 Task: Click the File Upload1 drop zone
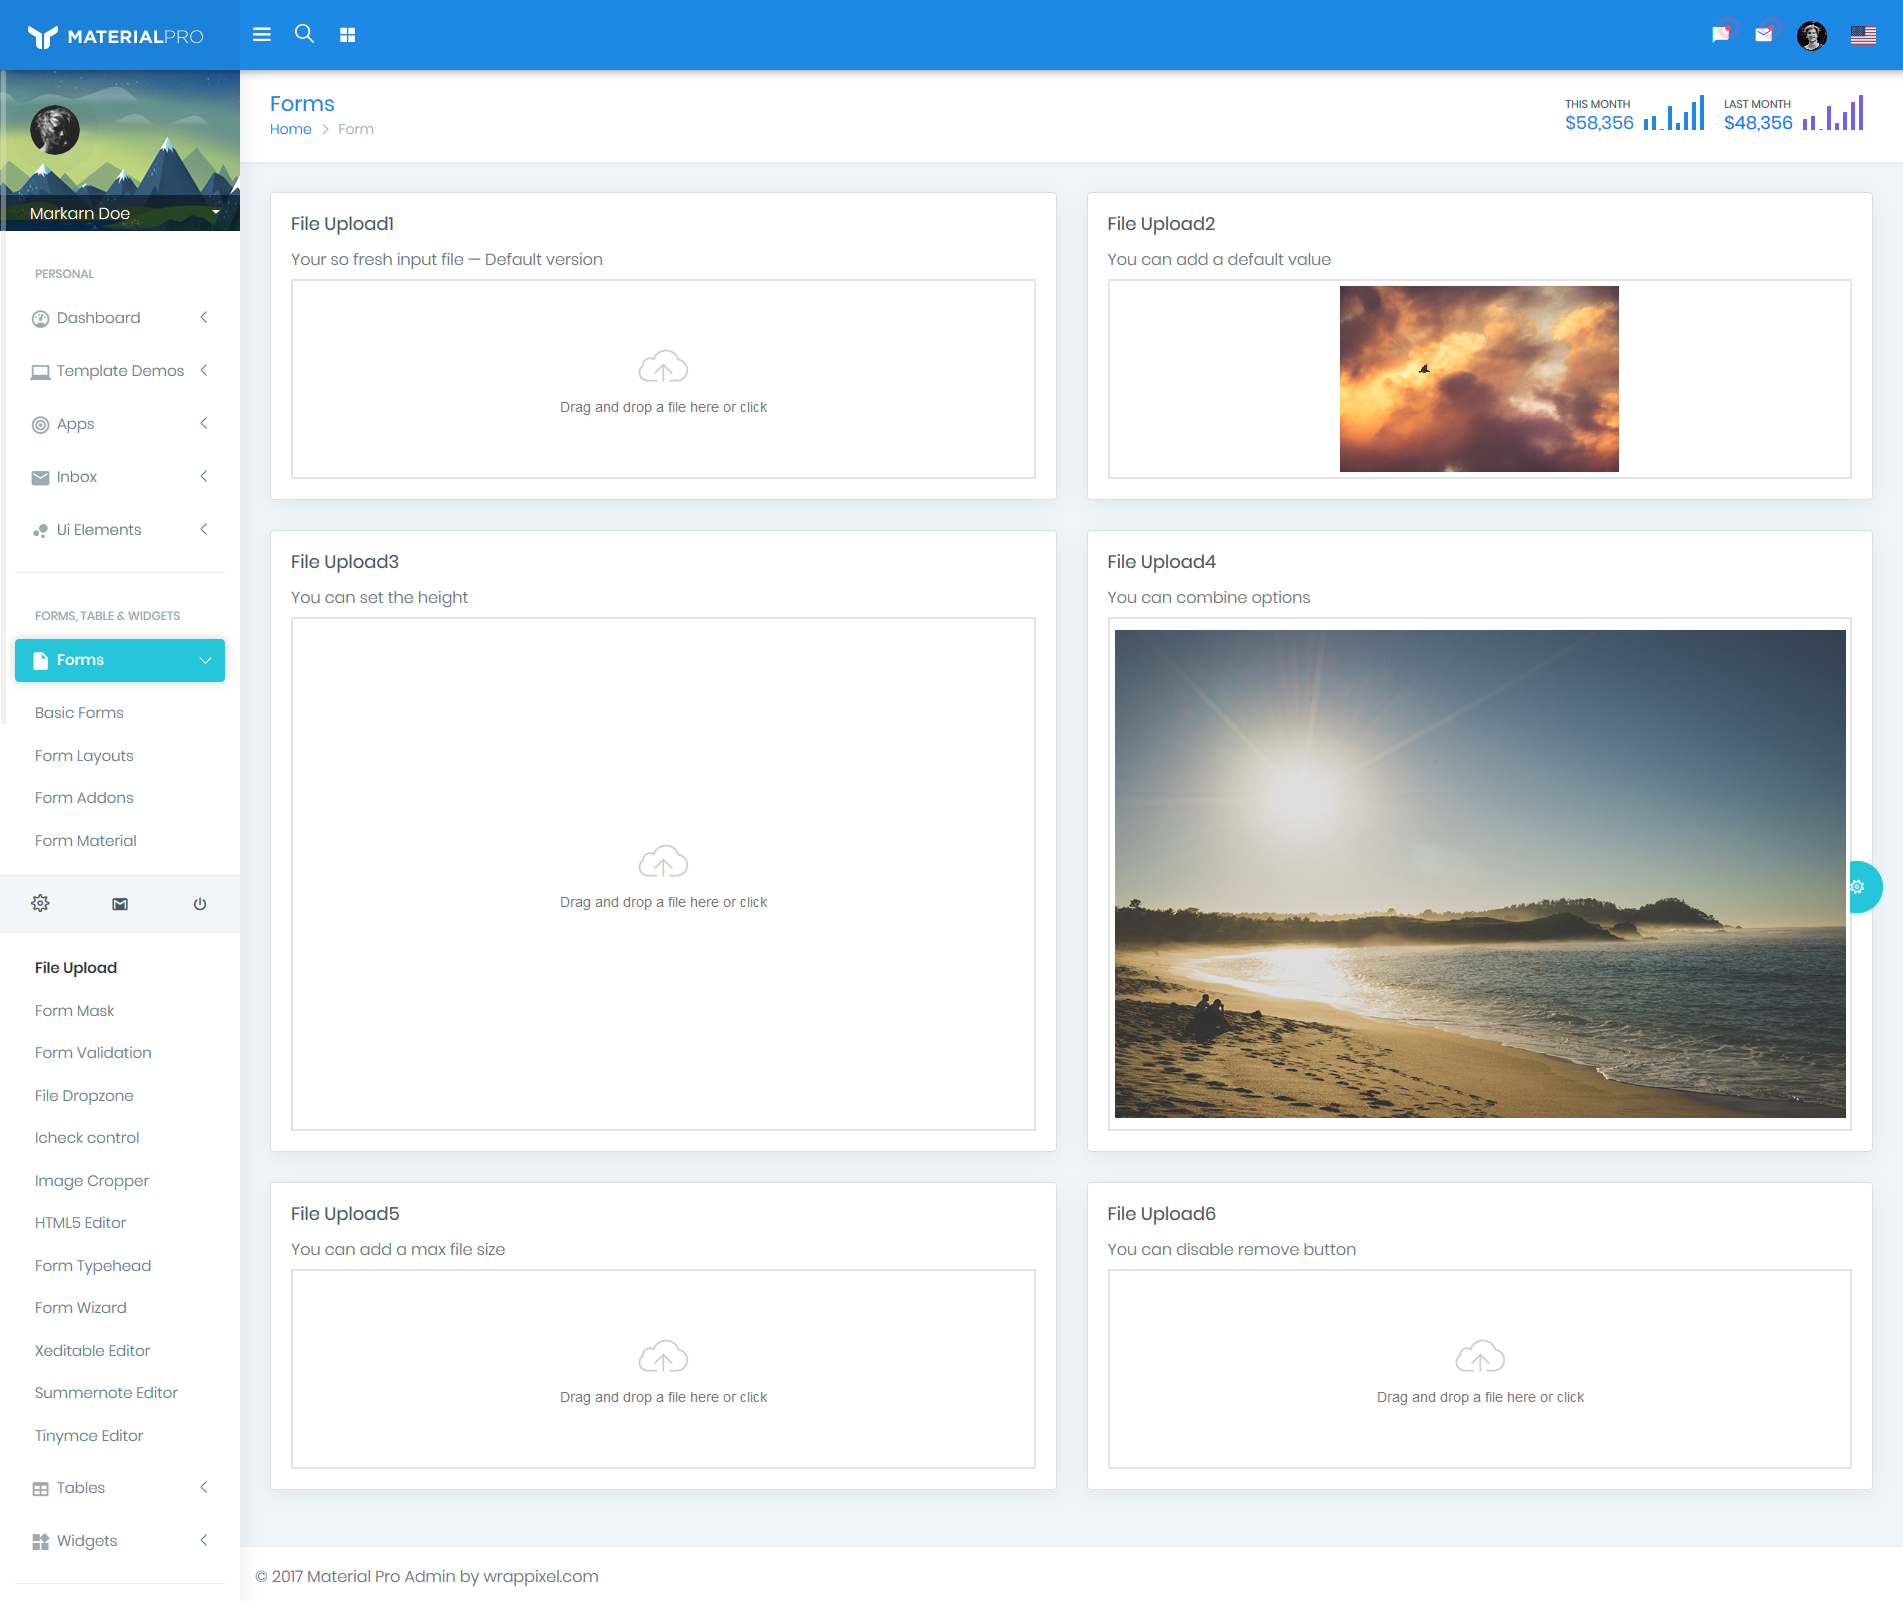[x=663, y=380]
